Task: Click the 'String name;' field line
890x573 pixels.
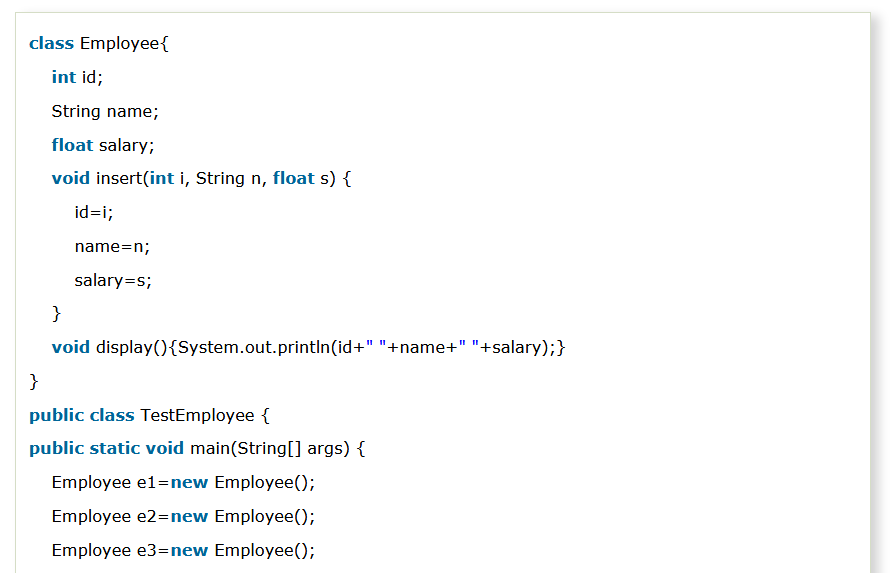Action: pos(105,111)
